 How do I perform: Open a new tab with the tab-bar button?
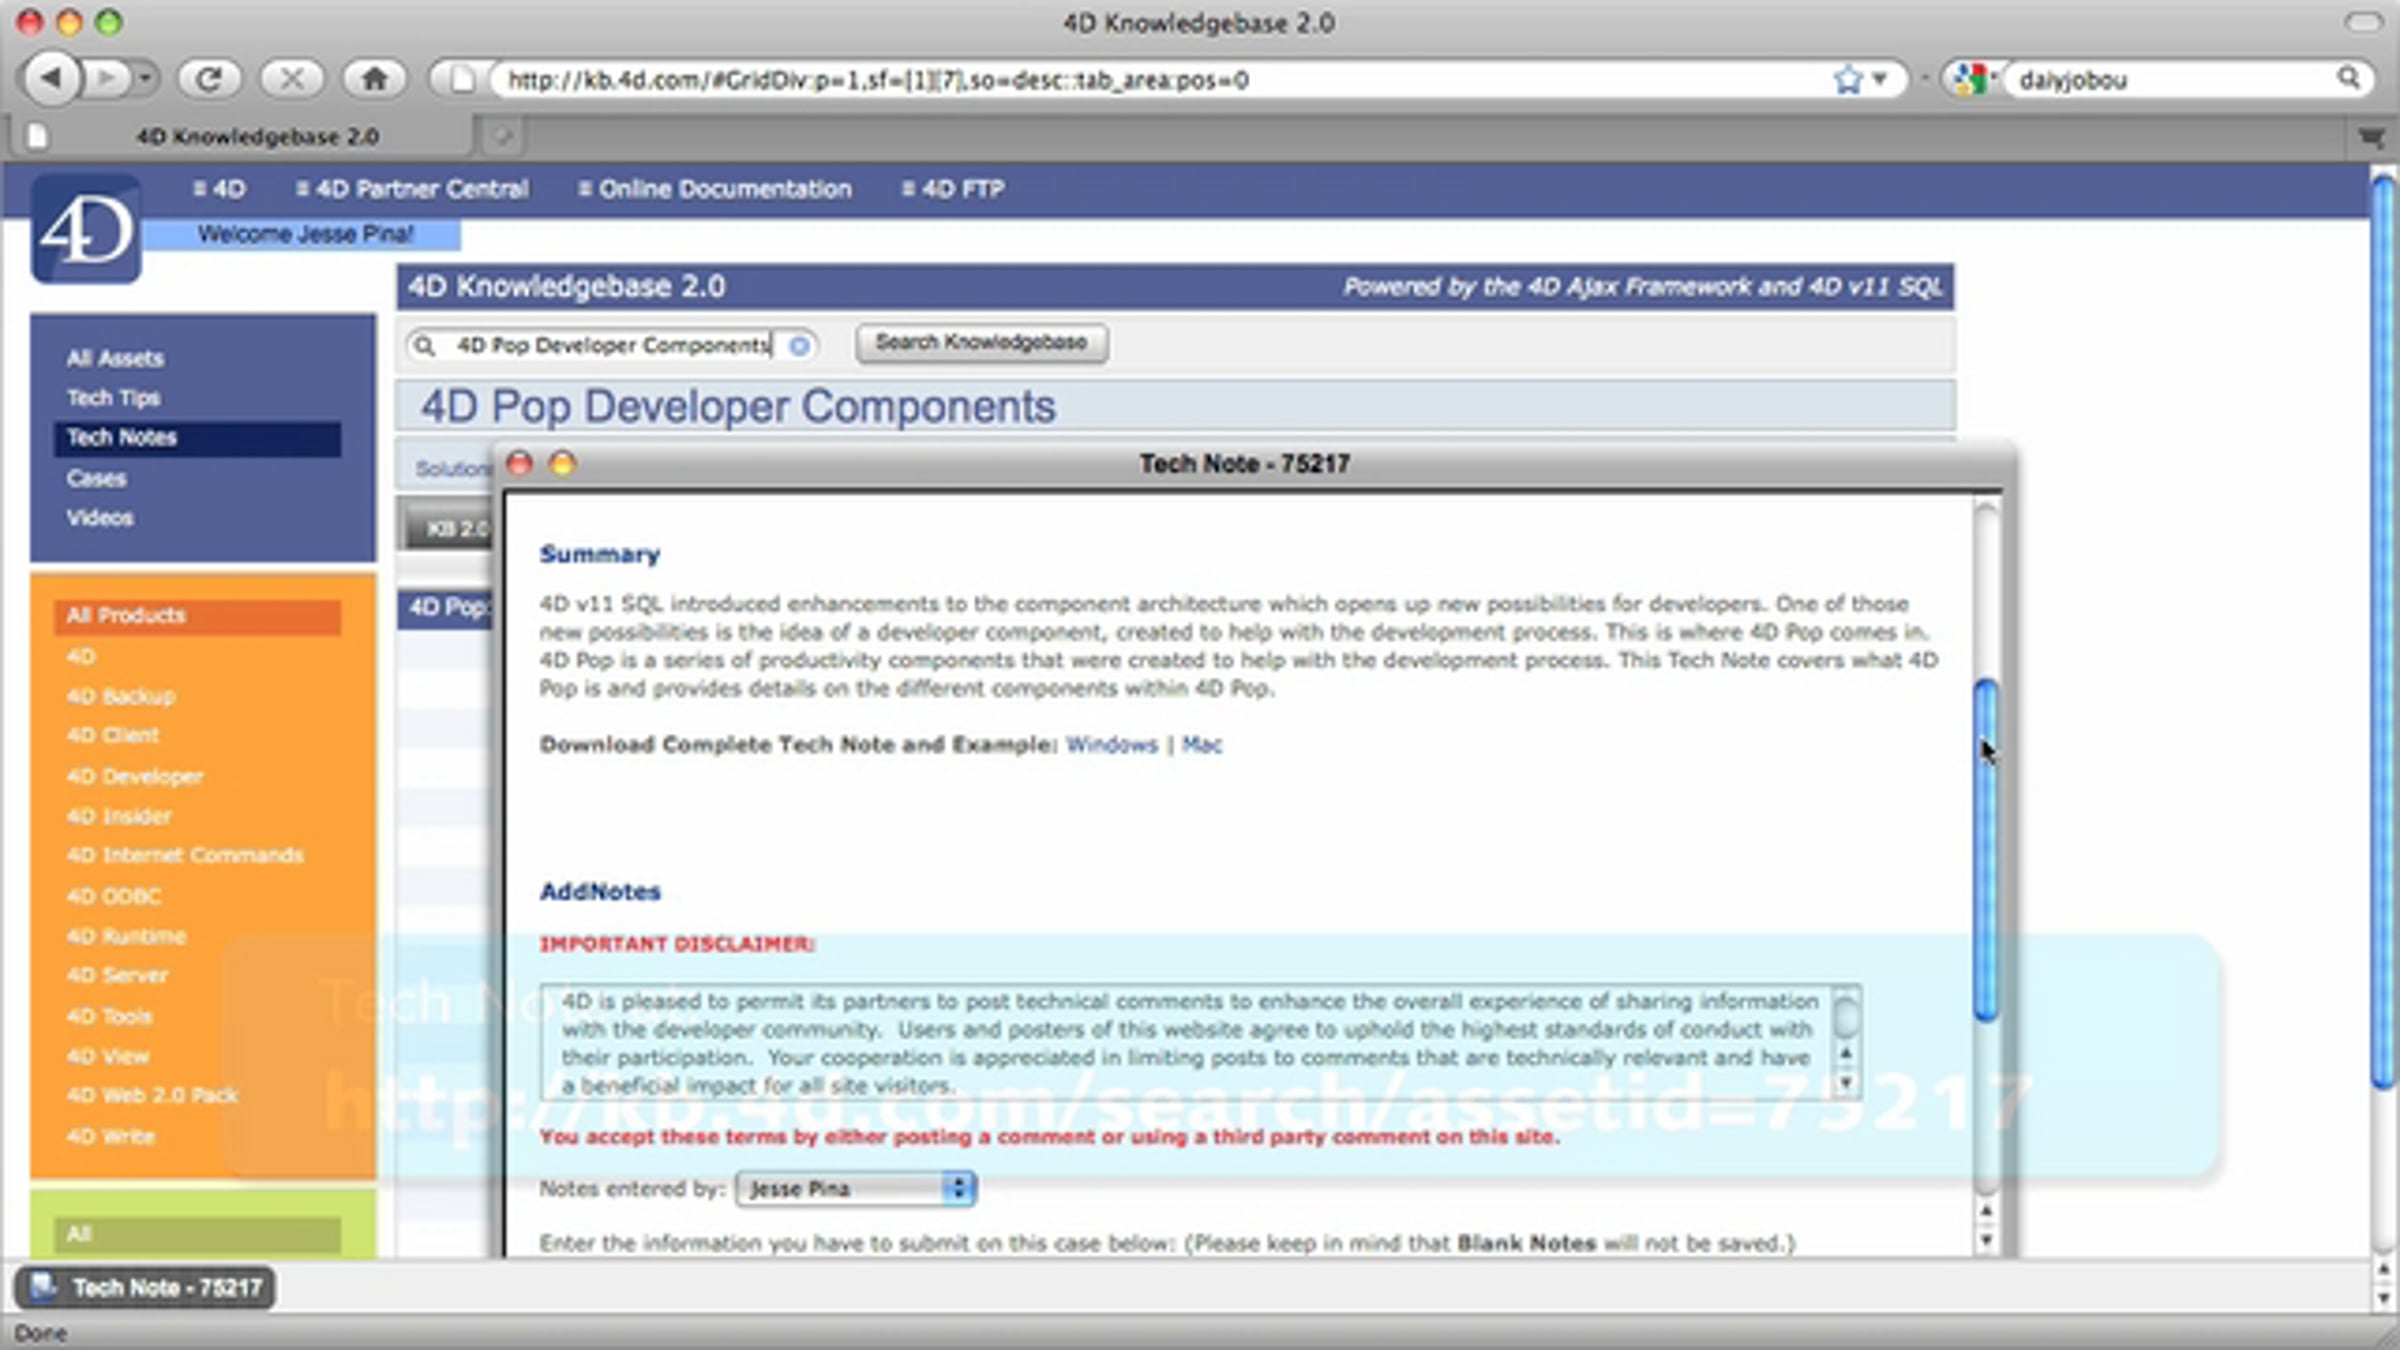click(503, 136)
